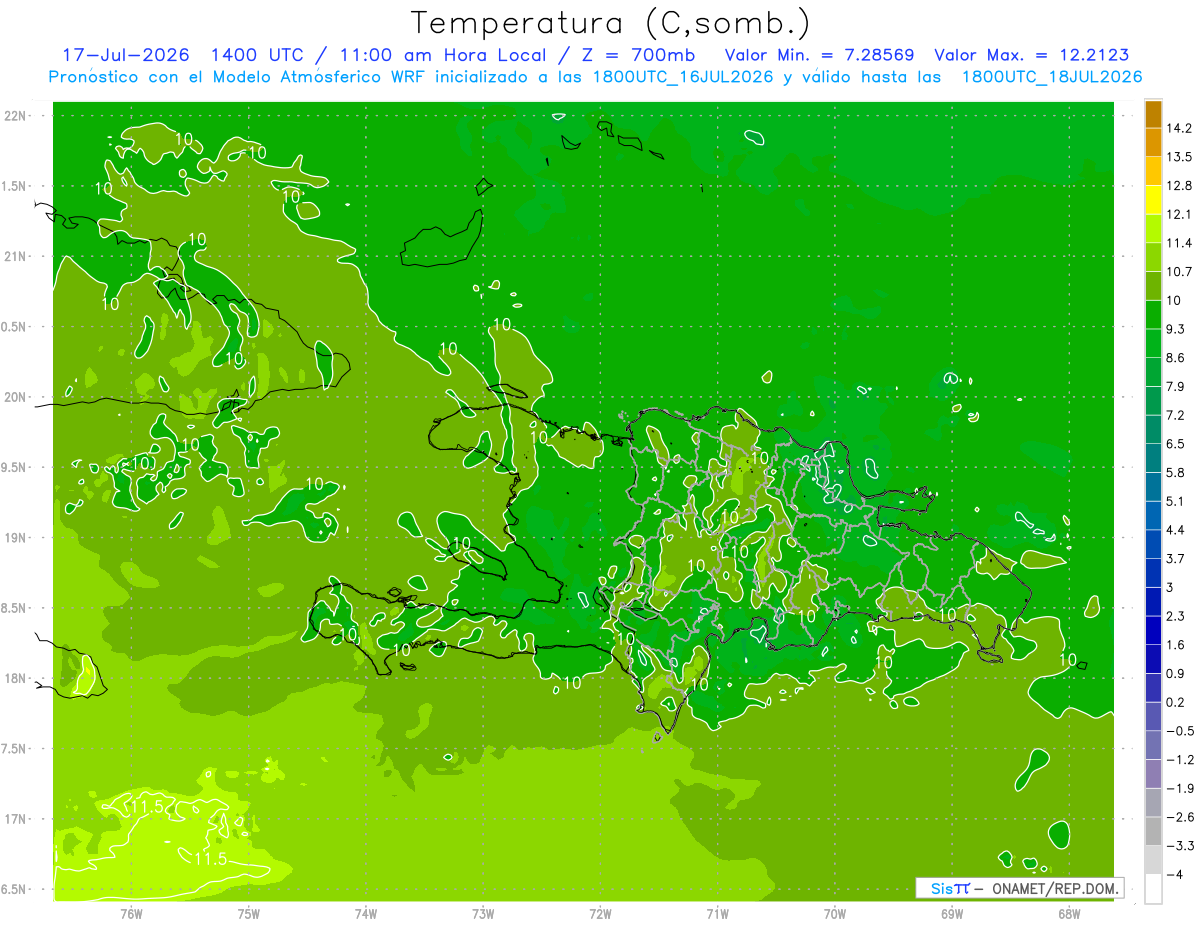Click the '-3.3' colorbar label
This screenshot has width=1200, height=927.
coord(1180,846)
